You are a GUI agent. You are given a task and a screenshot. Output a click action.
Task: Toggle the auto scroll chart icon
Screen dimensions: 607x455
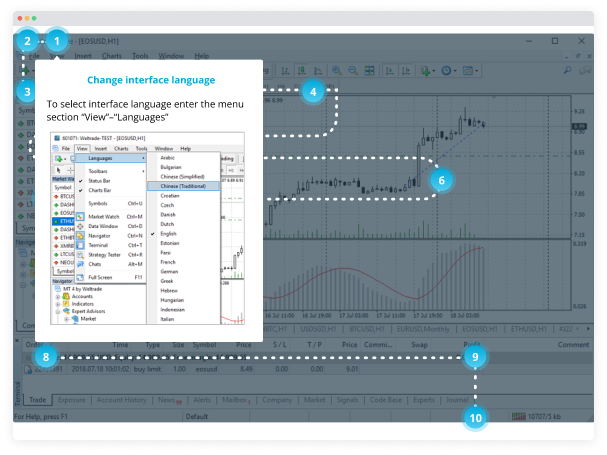(389, 70)
